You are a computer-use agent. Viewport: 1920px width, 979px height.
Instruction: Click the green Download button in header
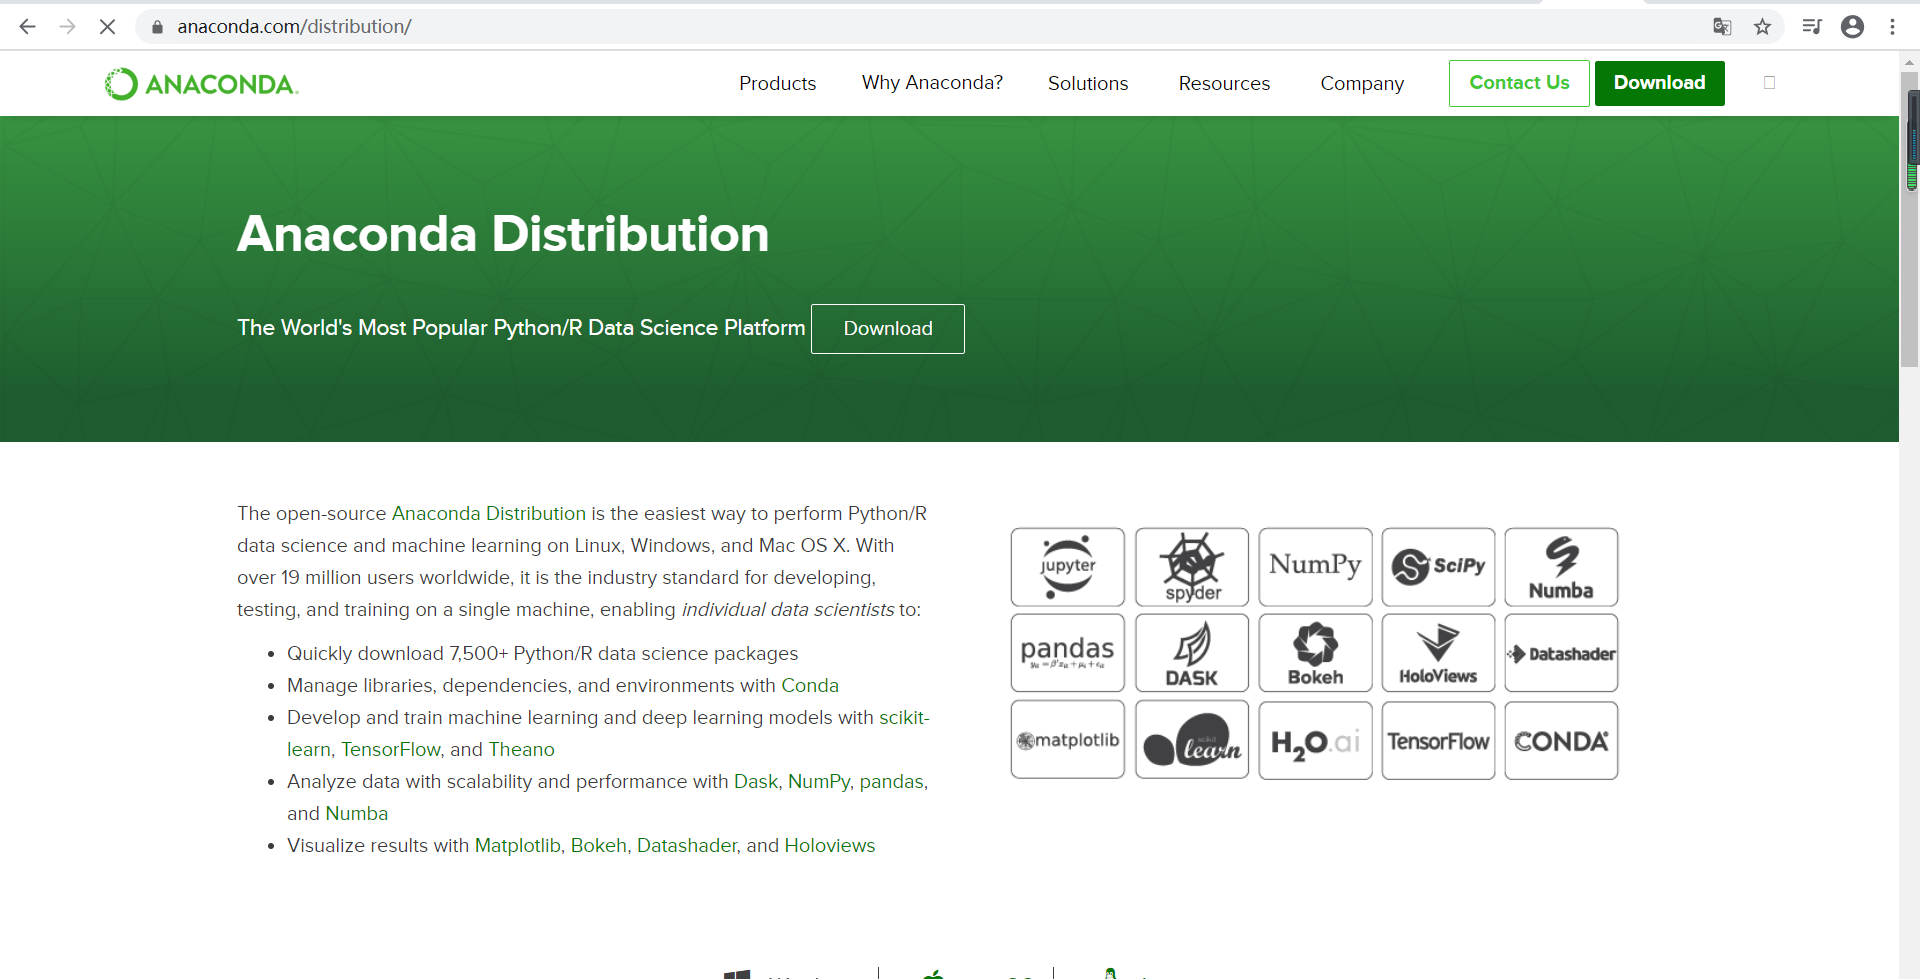(1659, 83)
